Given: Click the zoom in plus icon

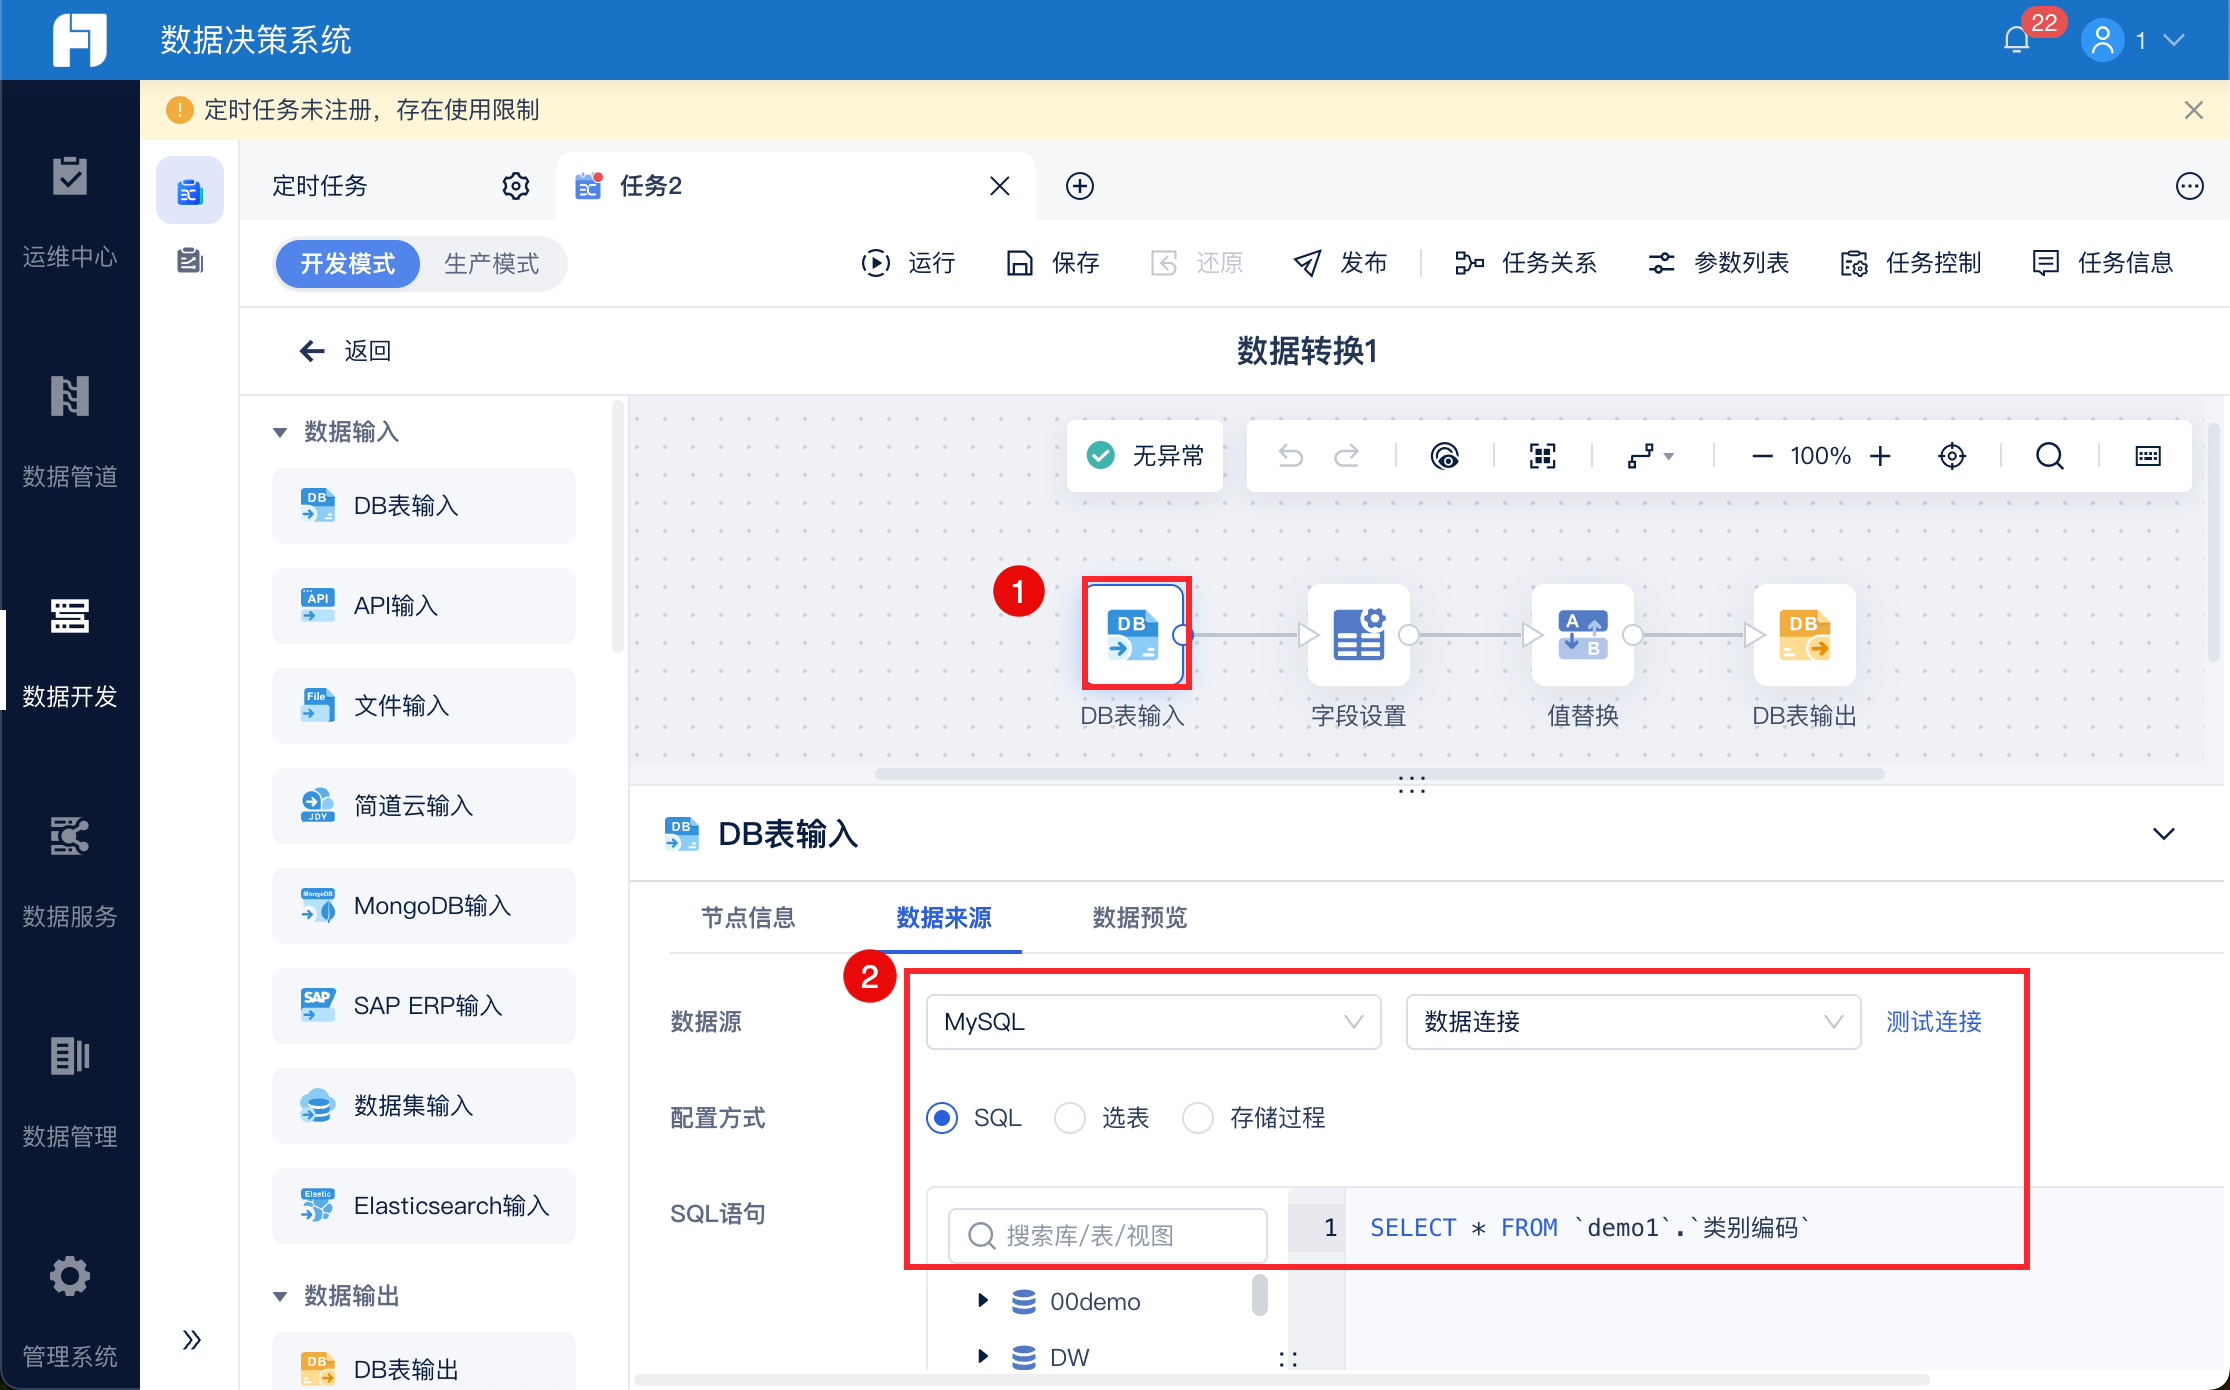Looking at the screenshot, I should [x=1880, y=456].
